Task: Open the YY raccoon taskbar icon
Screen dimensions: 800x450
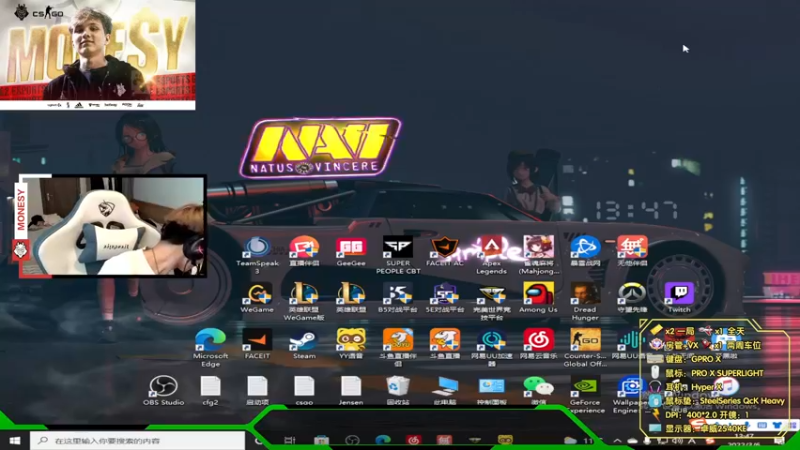Action: [505, 440]
